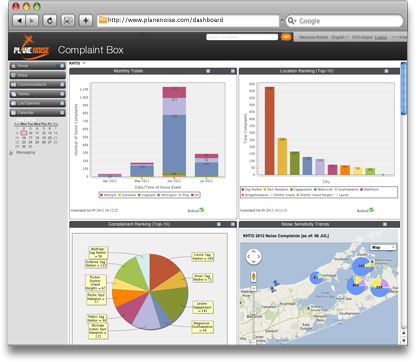416x362 pixels.
Task: Click the Levine Sagaponack pie label
Action: [x=203, y=307]
